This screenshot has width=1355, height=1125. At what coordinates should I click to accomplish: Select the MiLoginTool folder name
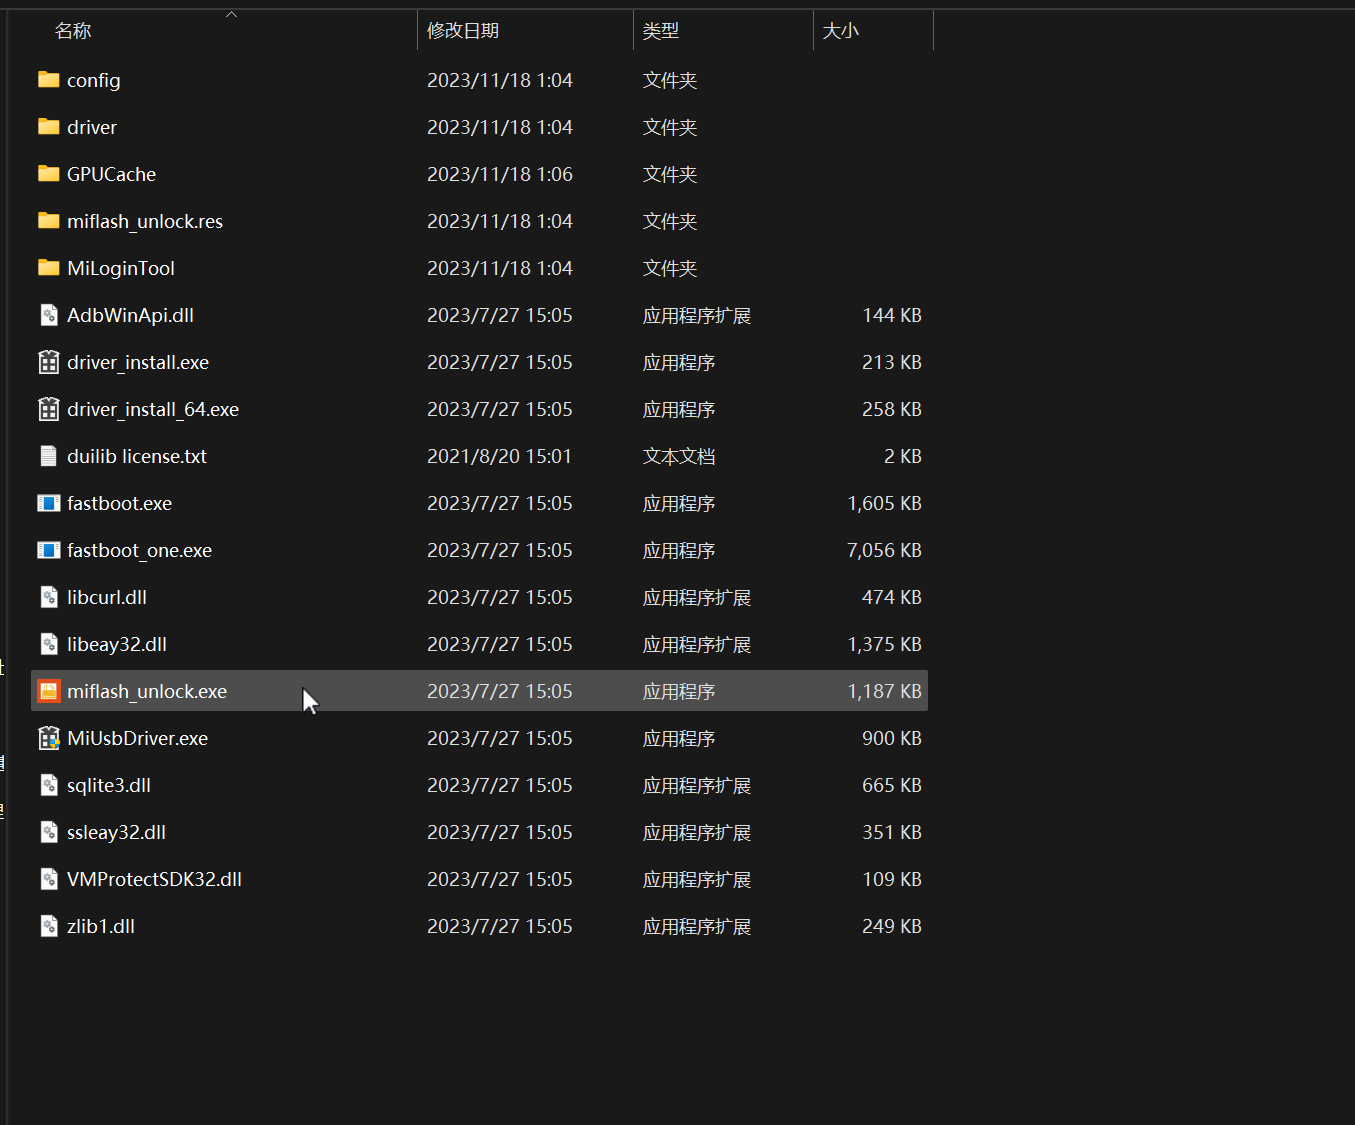(121, 268)
